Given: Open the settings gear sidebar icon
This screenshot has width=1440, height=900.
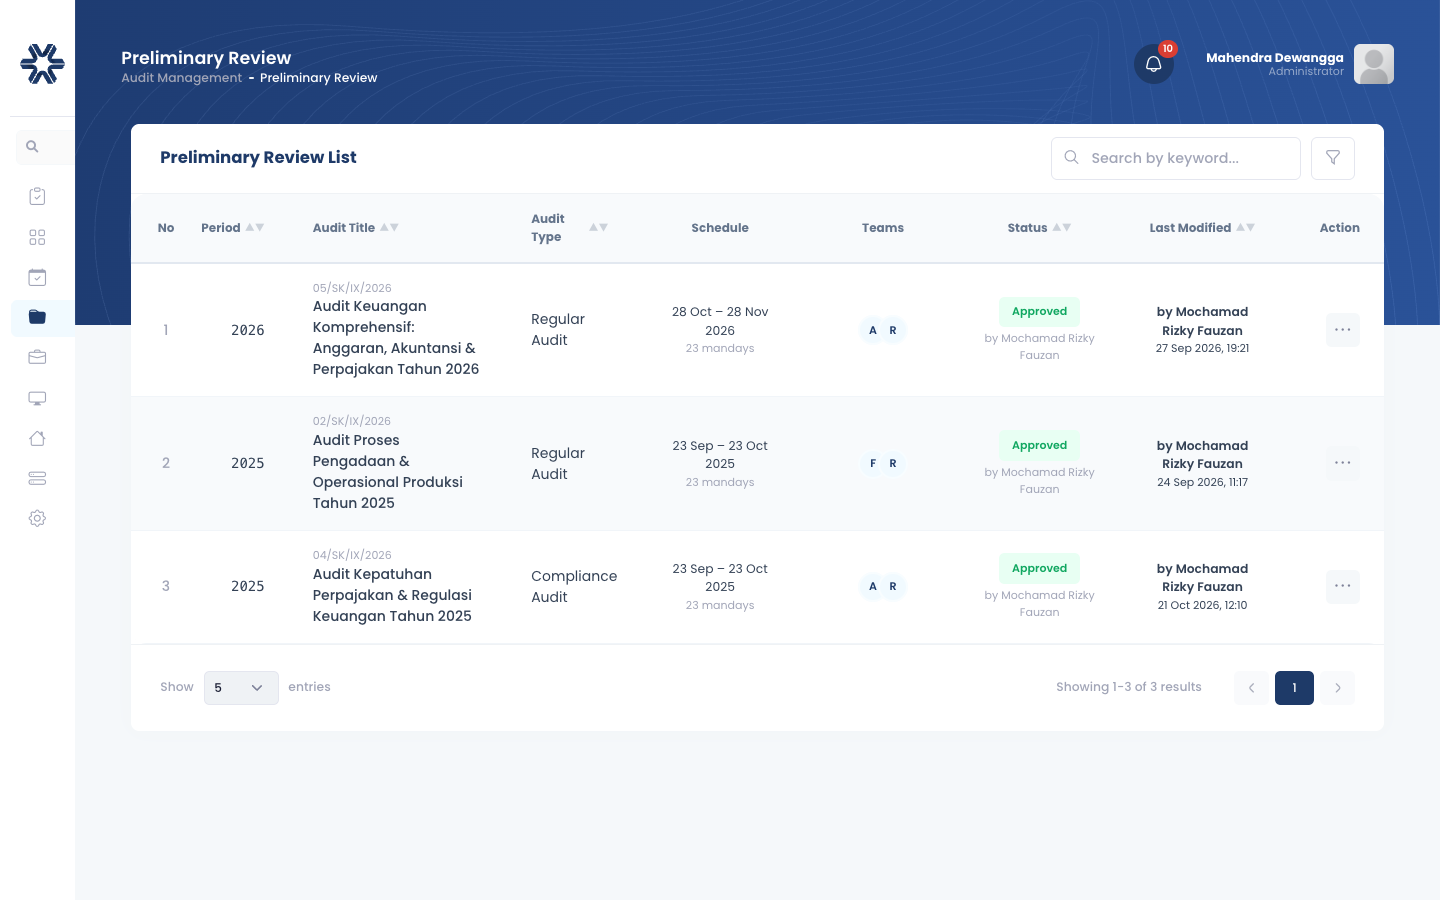Looking at the screenshot, I should tap(37, 518).
